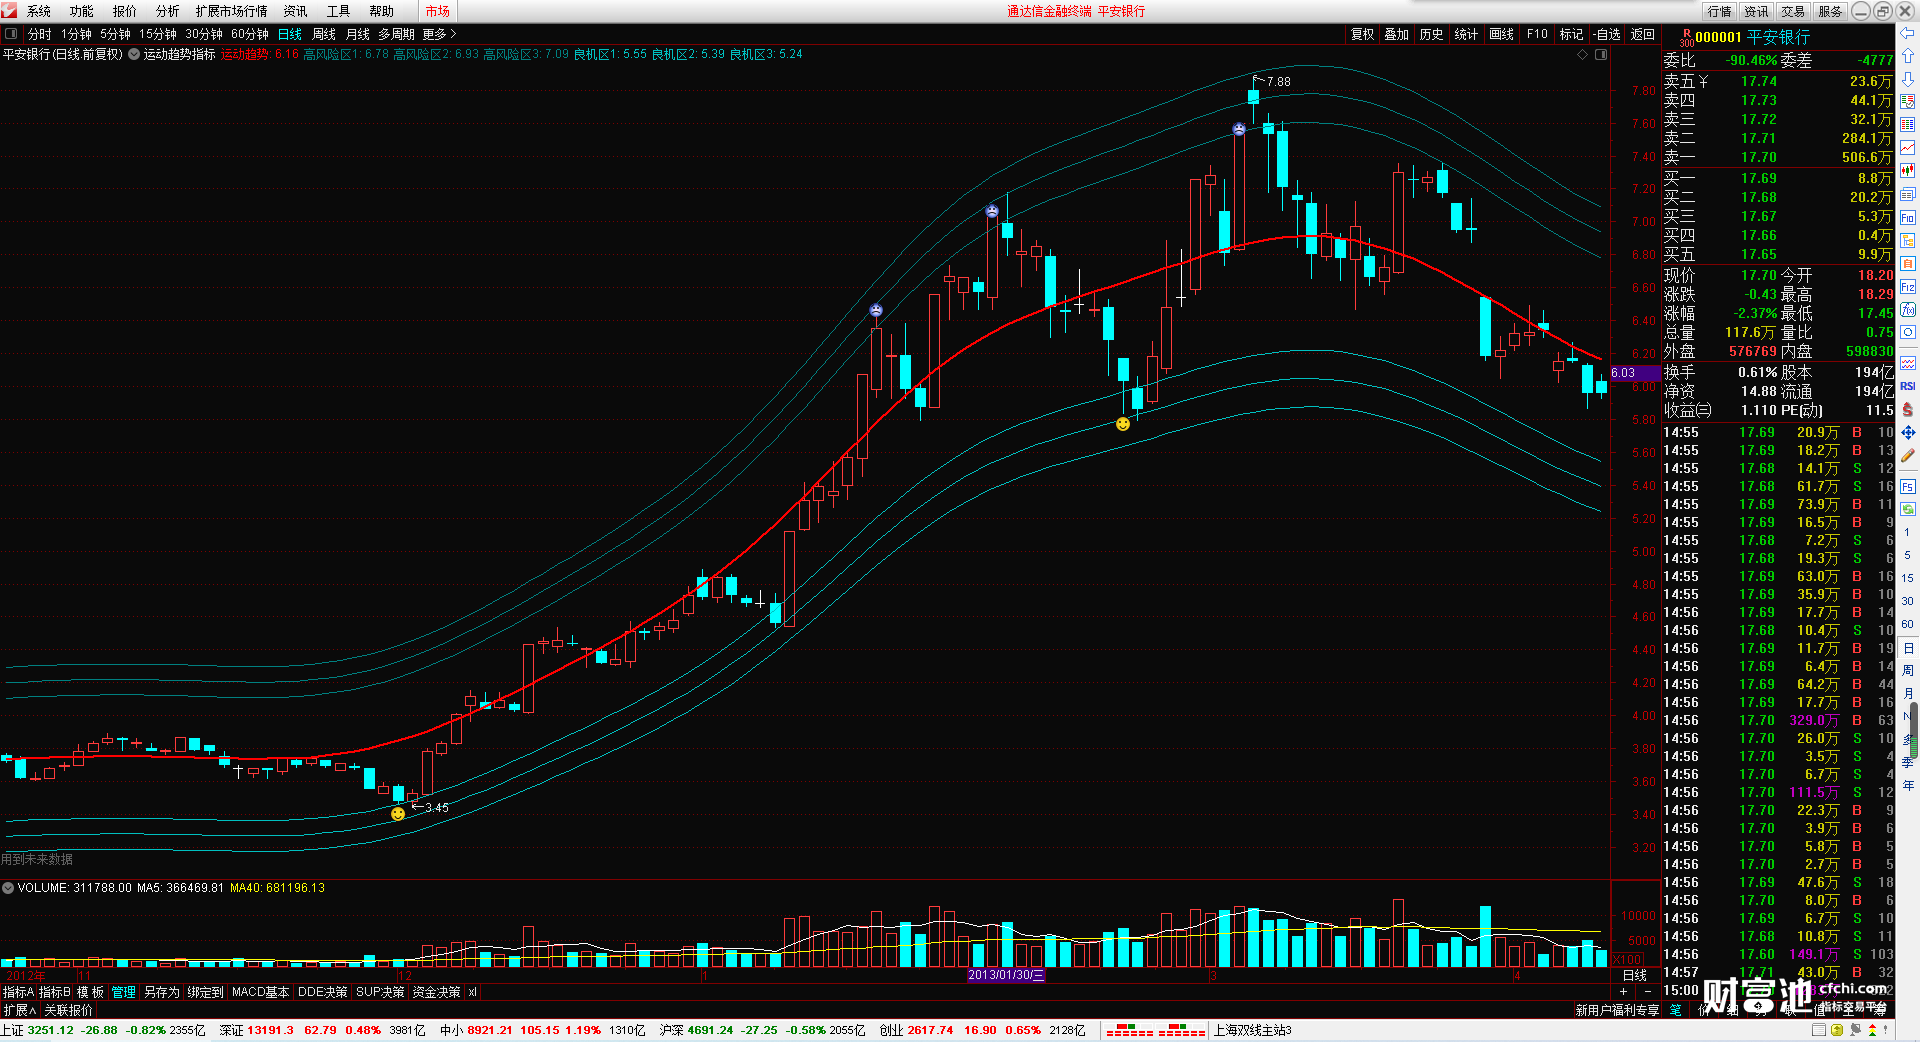Click the 交易 trading button
1920x1042 pixels.
1794,11
